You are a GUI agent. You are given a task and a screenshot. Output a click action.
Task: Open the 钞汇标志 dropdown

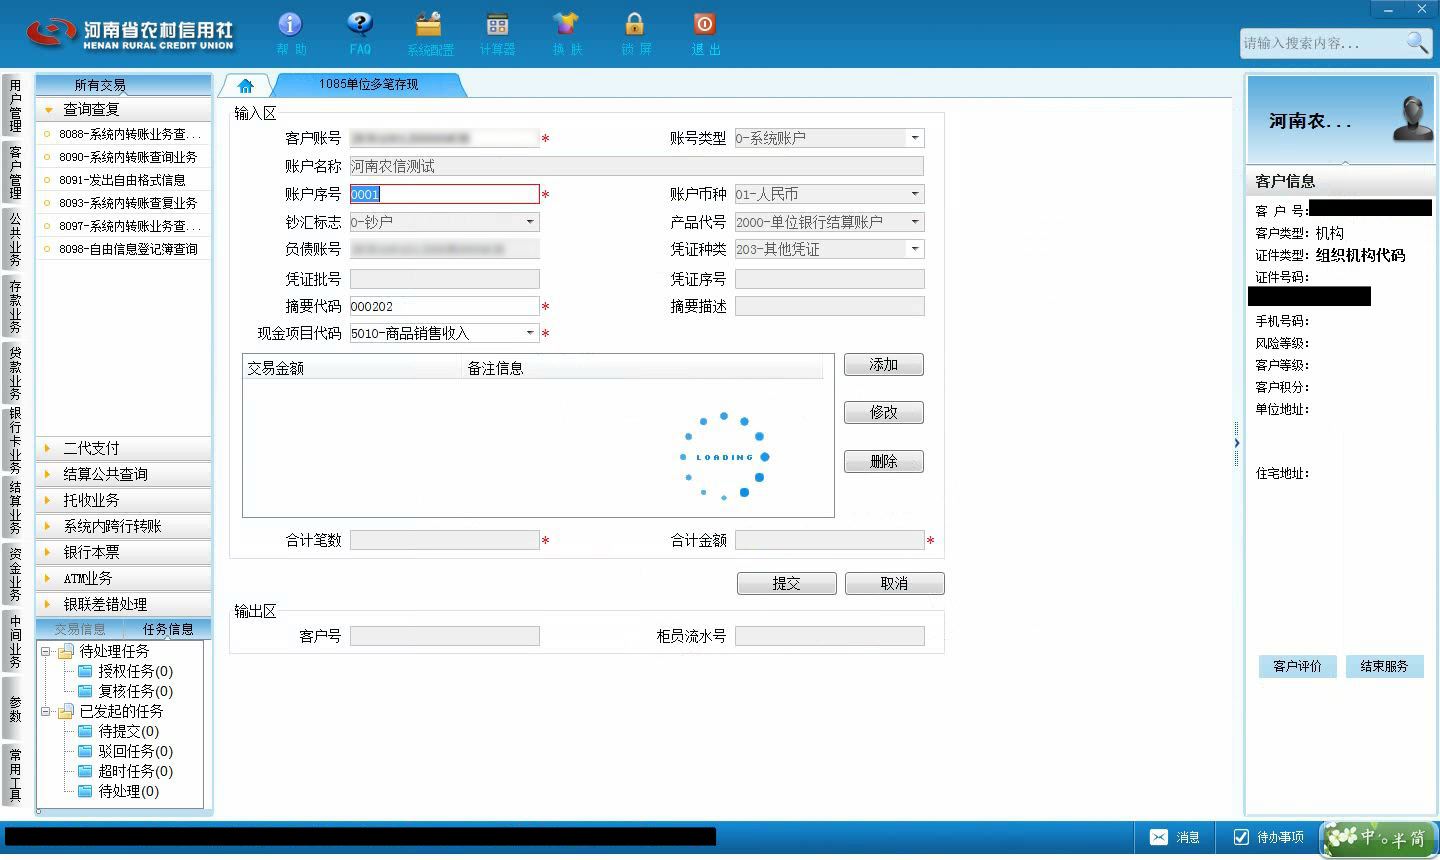[x=530, y=222]
